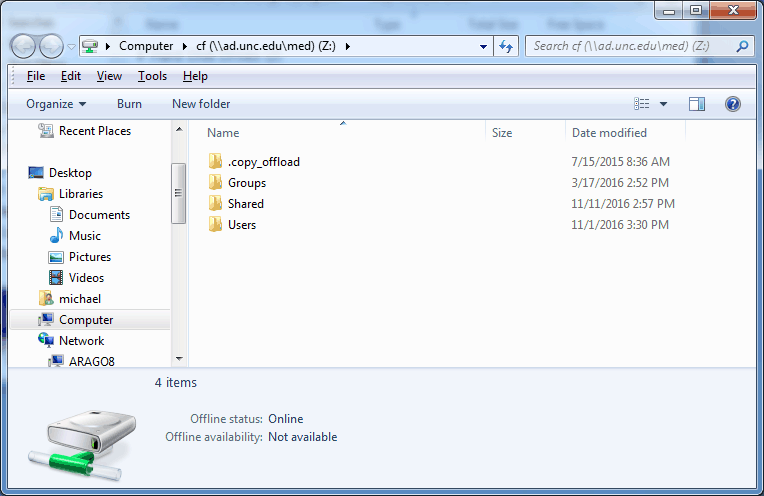
Task: Click the Back navigation arrow
Action: click(x=23, y=47)
